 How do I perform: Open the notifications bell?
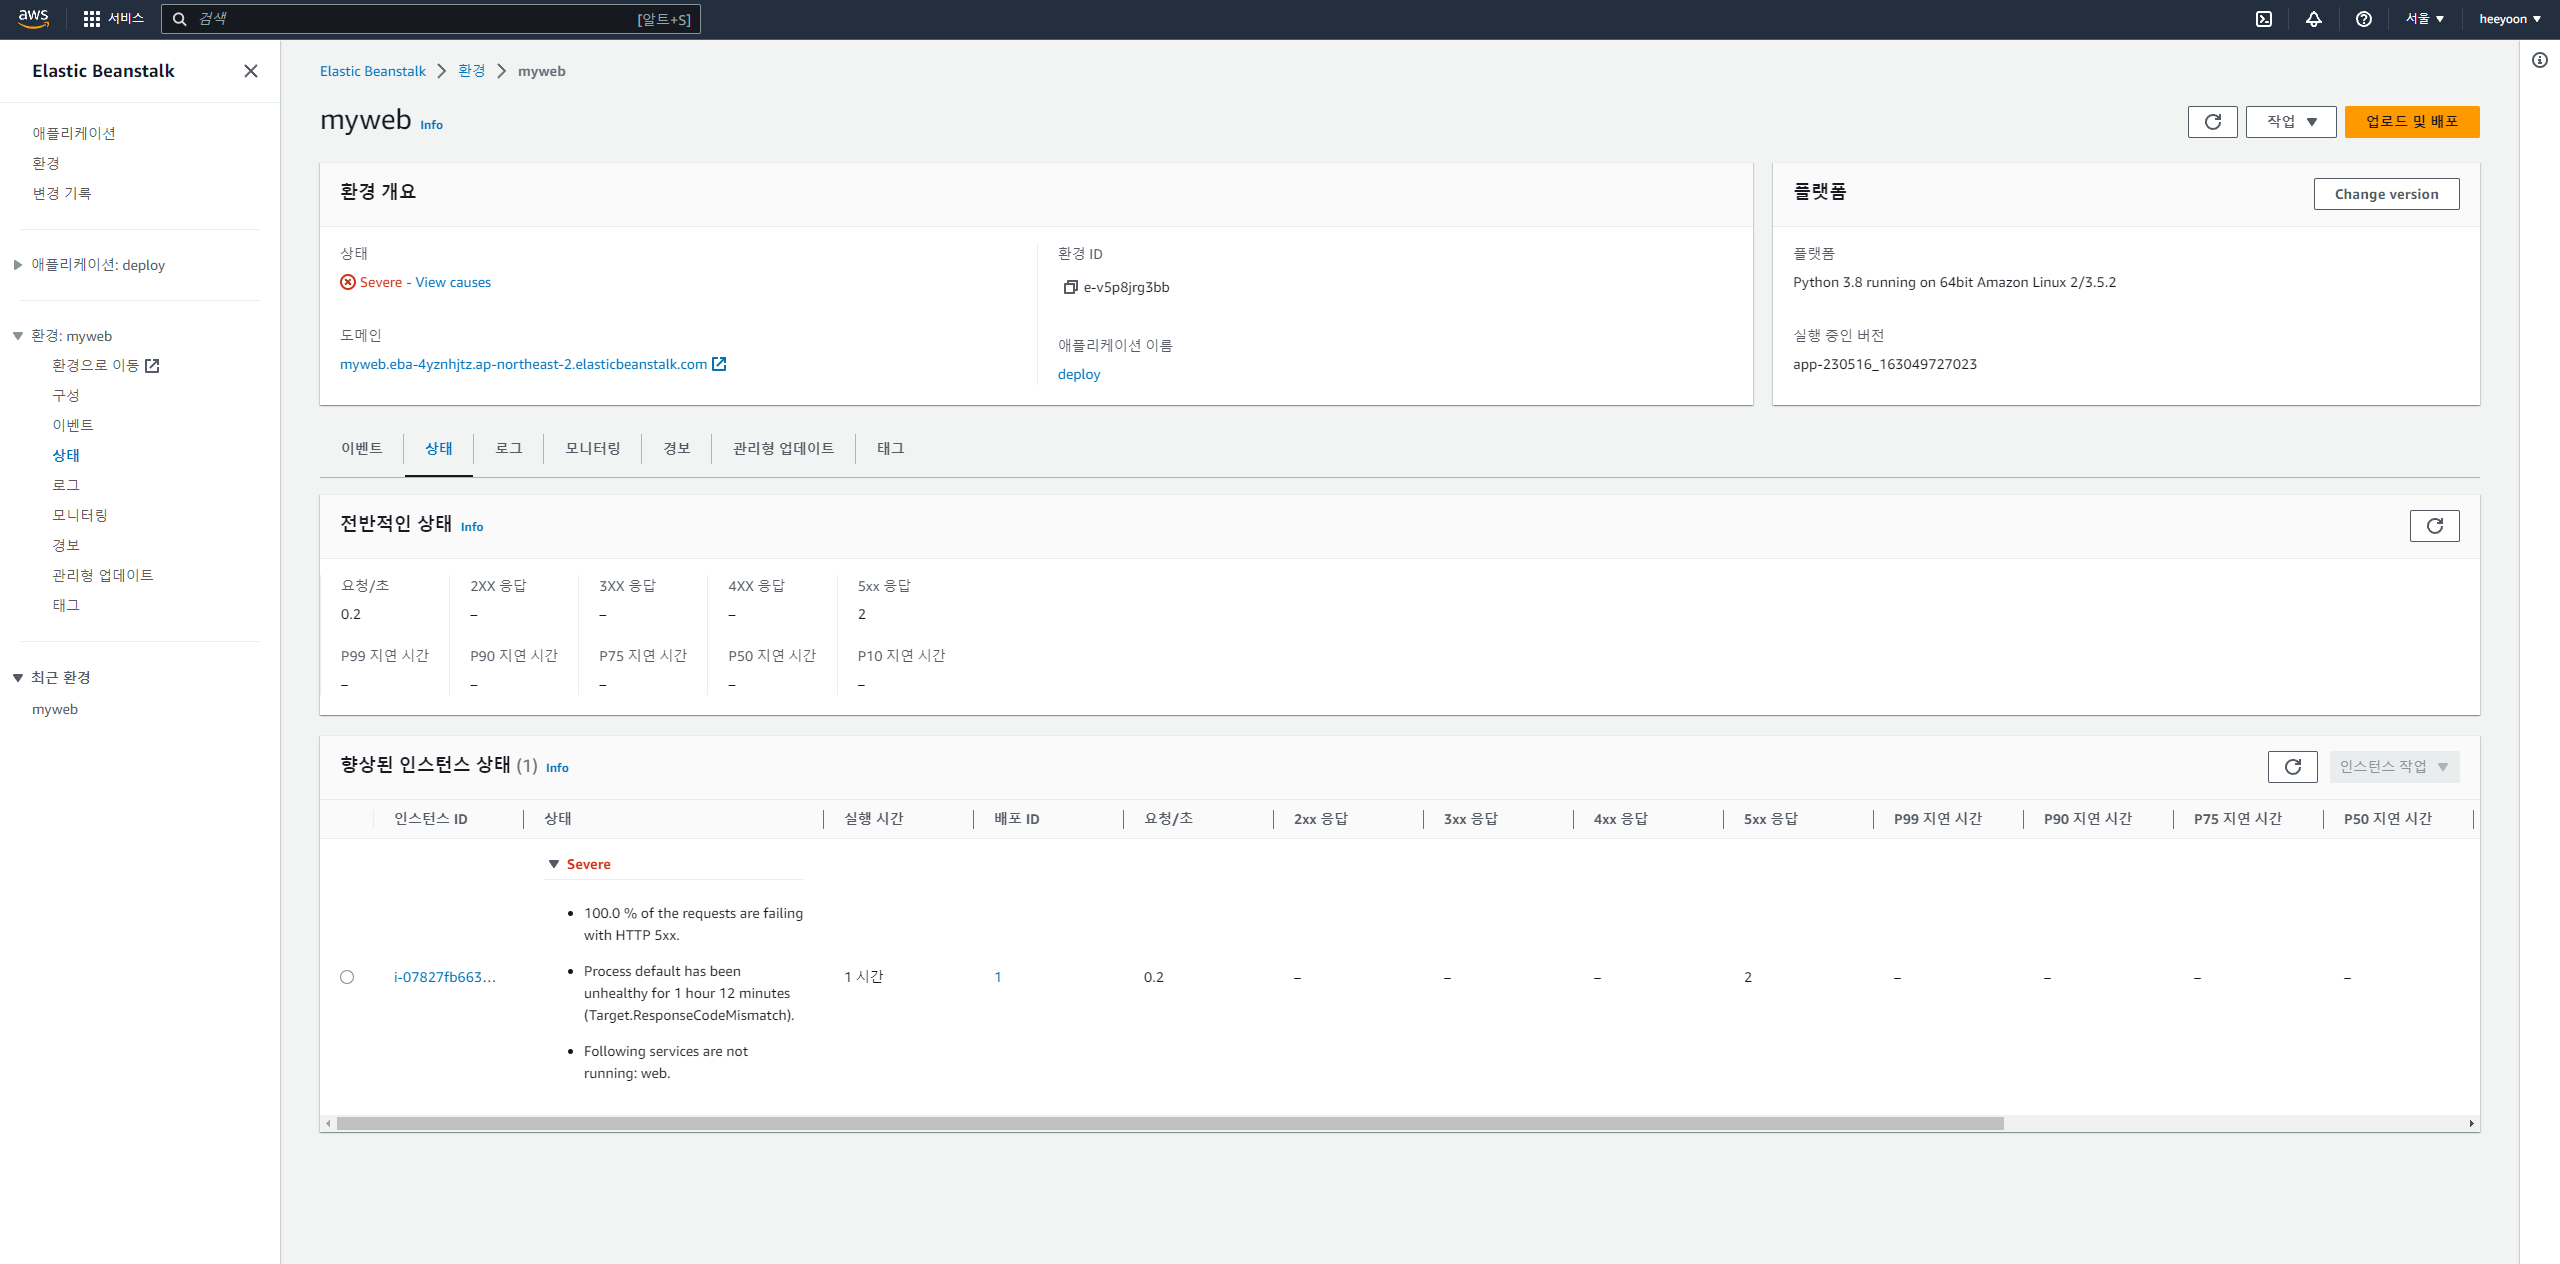[x=2314, y=19]
